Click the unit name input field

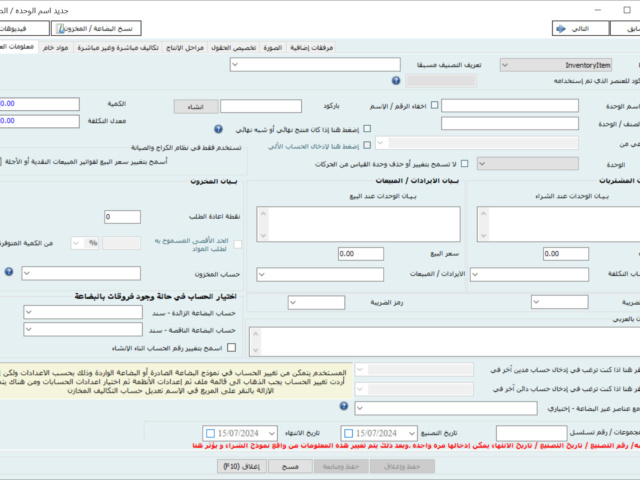510,106
